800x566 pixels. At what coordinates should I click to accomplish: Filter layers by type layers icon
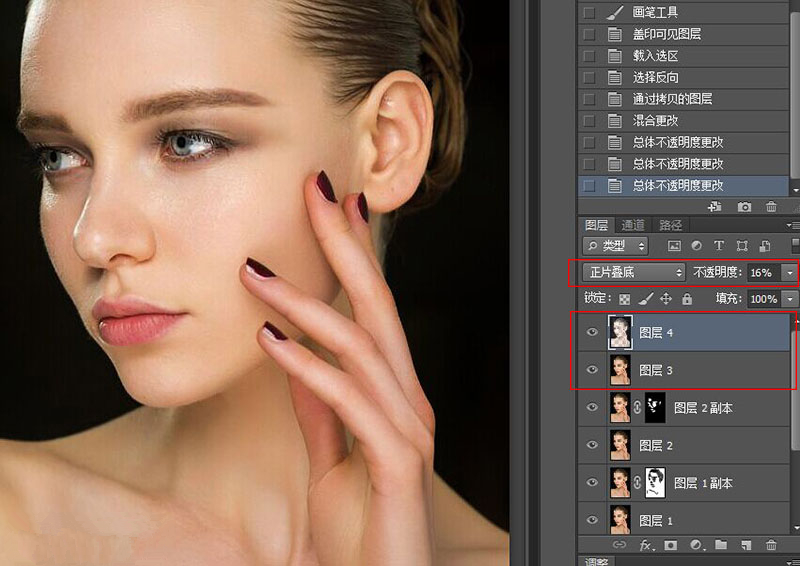click(x=719, y=246)
